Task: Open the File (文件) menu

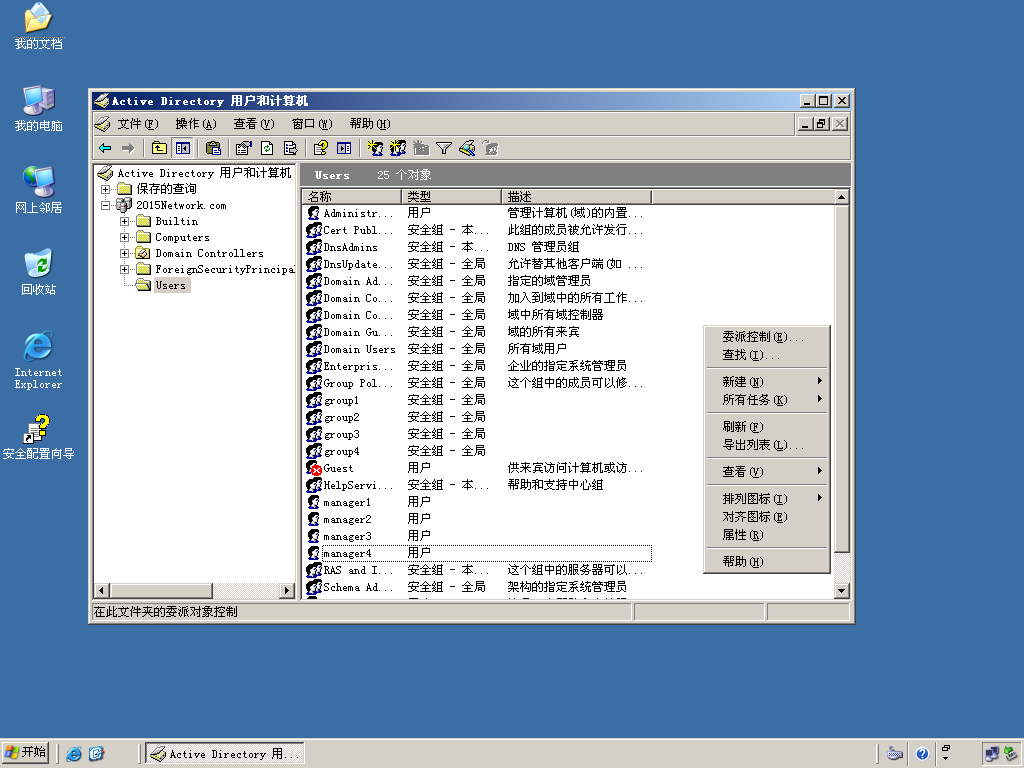Action: [x=137, y=123]
